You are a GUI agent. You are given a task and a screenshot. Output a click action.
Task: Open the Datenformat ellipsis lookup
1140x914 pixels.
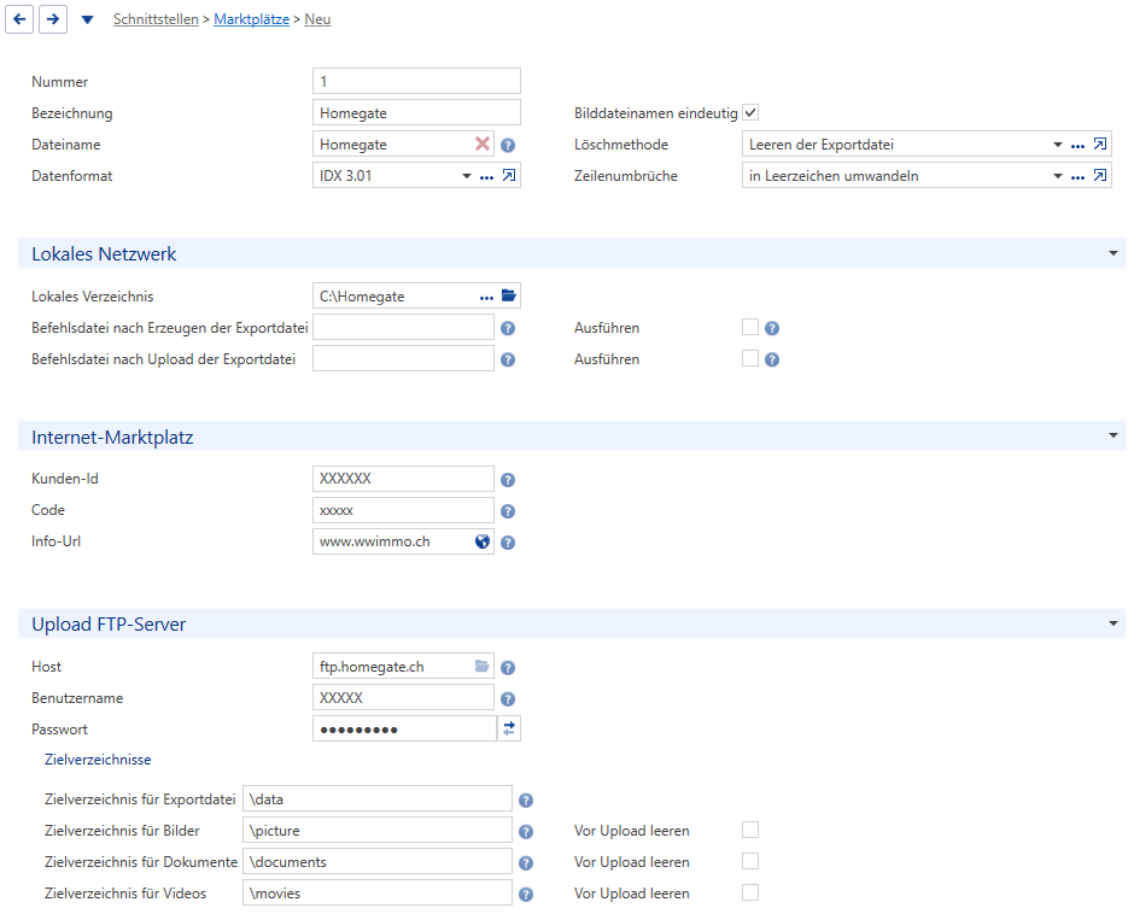[486, 177]
